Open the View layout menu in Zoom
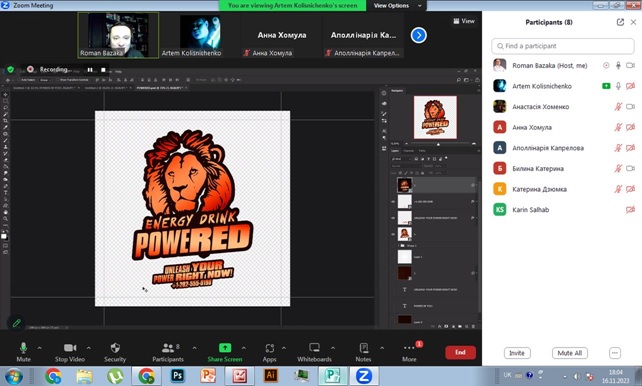 (x=464, y=21)
